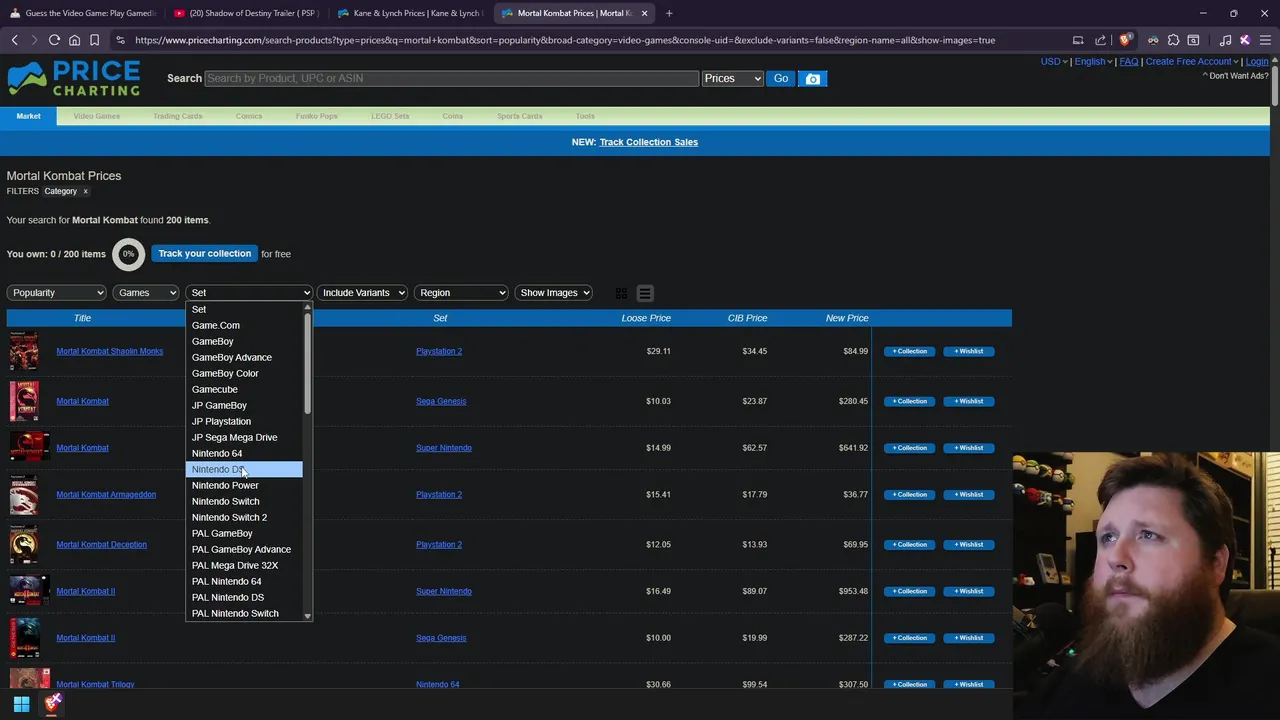This screenshot has height=720, width=1280.
Task: Pick PAL Mega Drive 32X from the list
Action: pos(244,565)
